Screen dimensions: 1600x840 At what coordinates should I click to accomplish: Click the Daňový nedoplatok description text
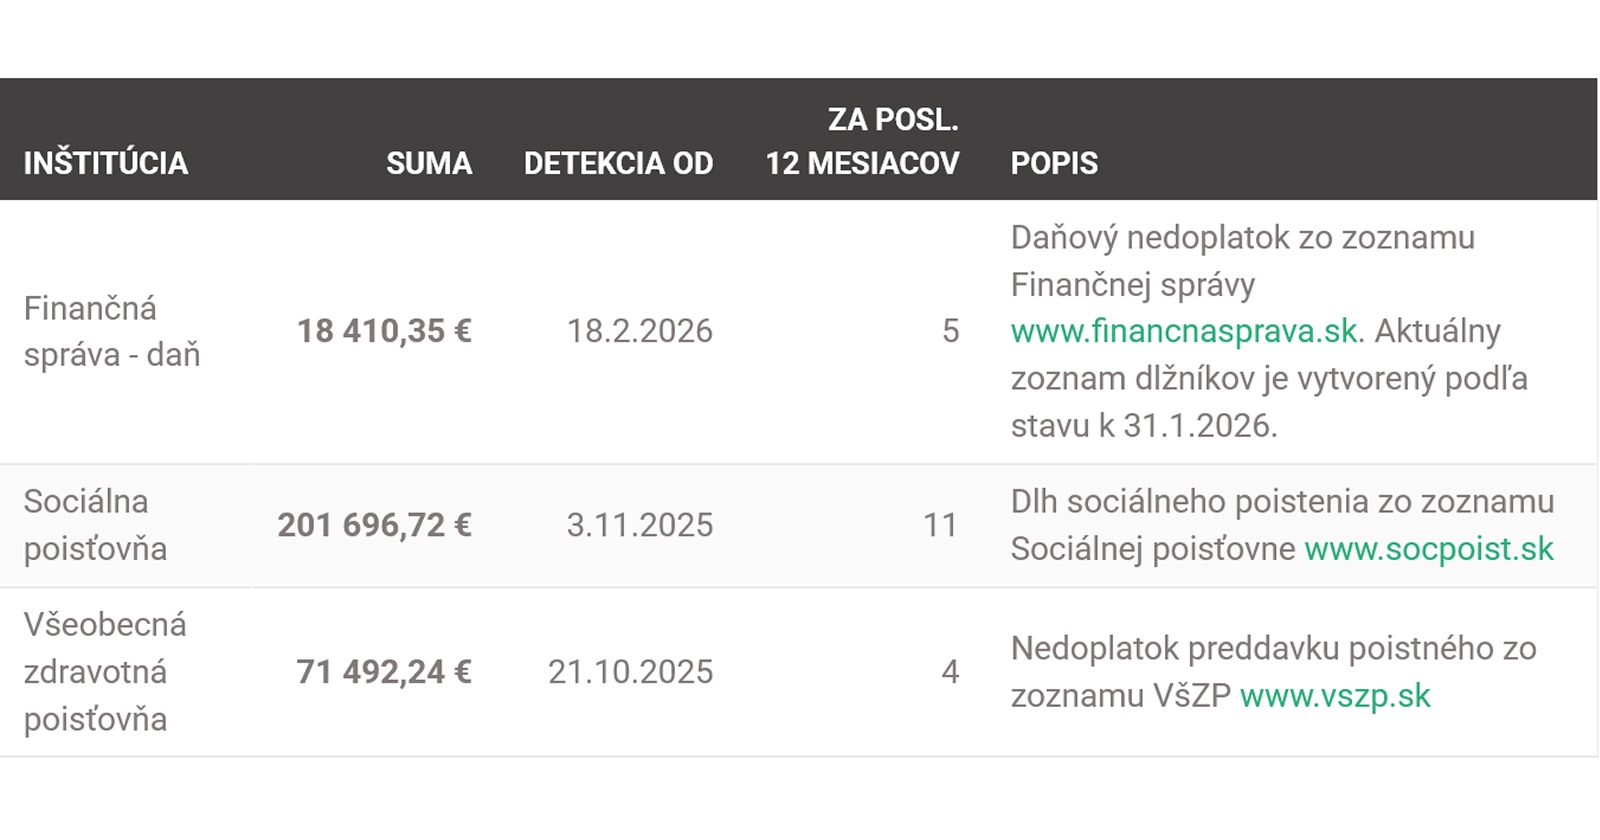[1242, 238]
